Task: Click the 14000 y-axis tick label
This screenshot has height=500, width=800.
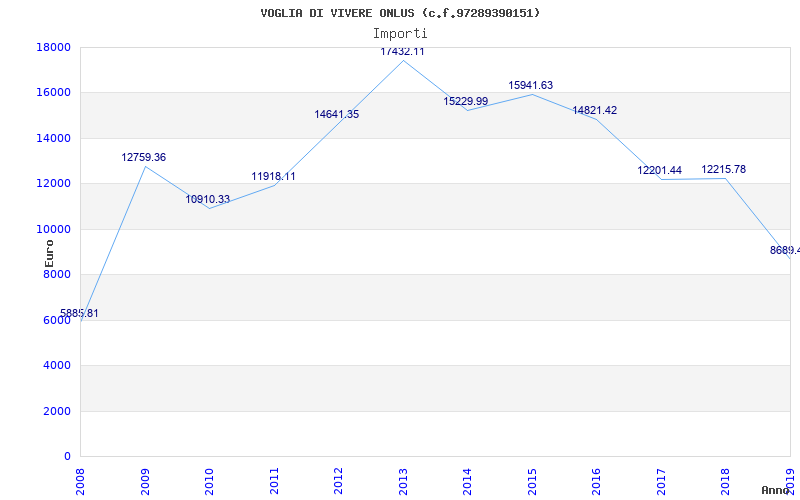Action: 54,138
